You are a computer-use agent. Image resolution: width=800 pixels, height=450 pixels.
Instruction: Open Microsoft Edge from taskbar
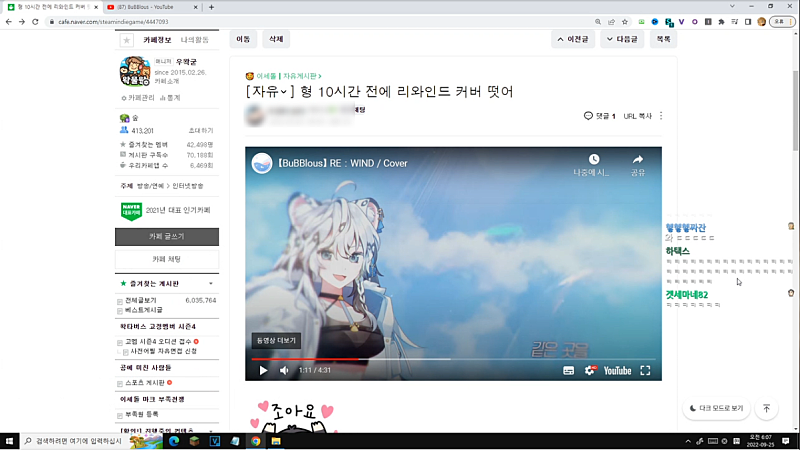(174, 441)
